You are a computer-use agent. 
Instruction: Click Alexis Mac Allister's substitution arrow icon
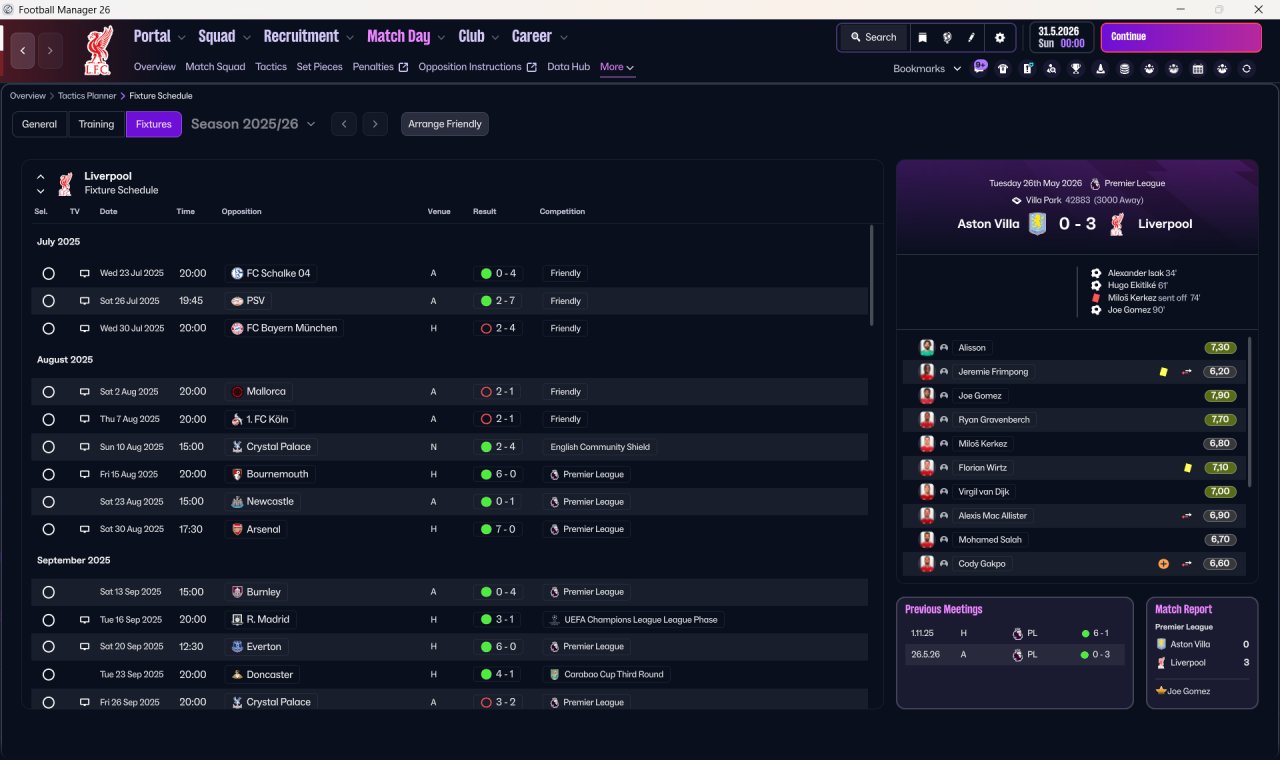tap(1187, 516)
